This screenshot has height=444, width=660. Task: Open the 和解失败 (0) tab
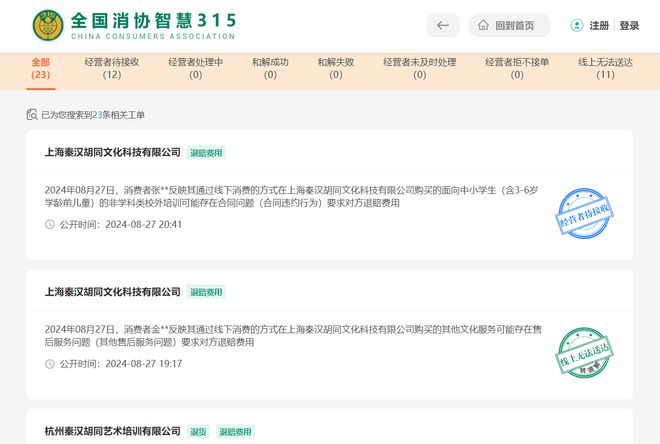tap(336, 69)
